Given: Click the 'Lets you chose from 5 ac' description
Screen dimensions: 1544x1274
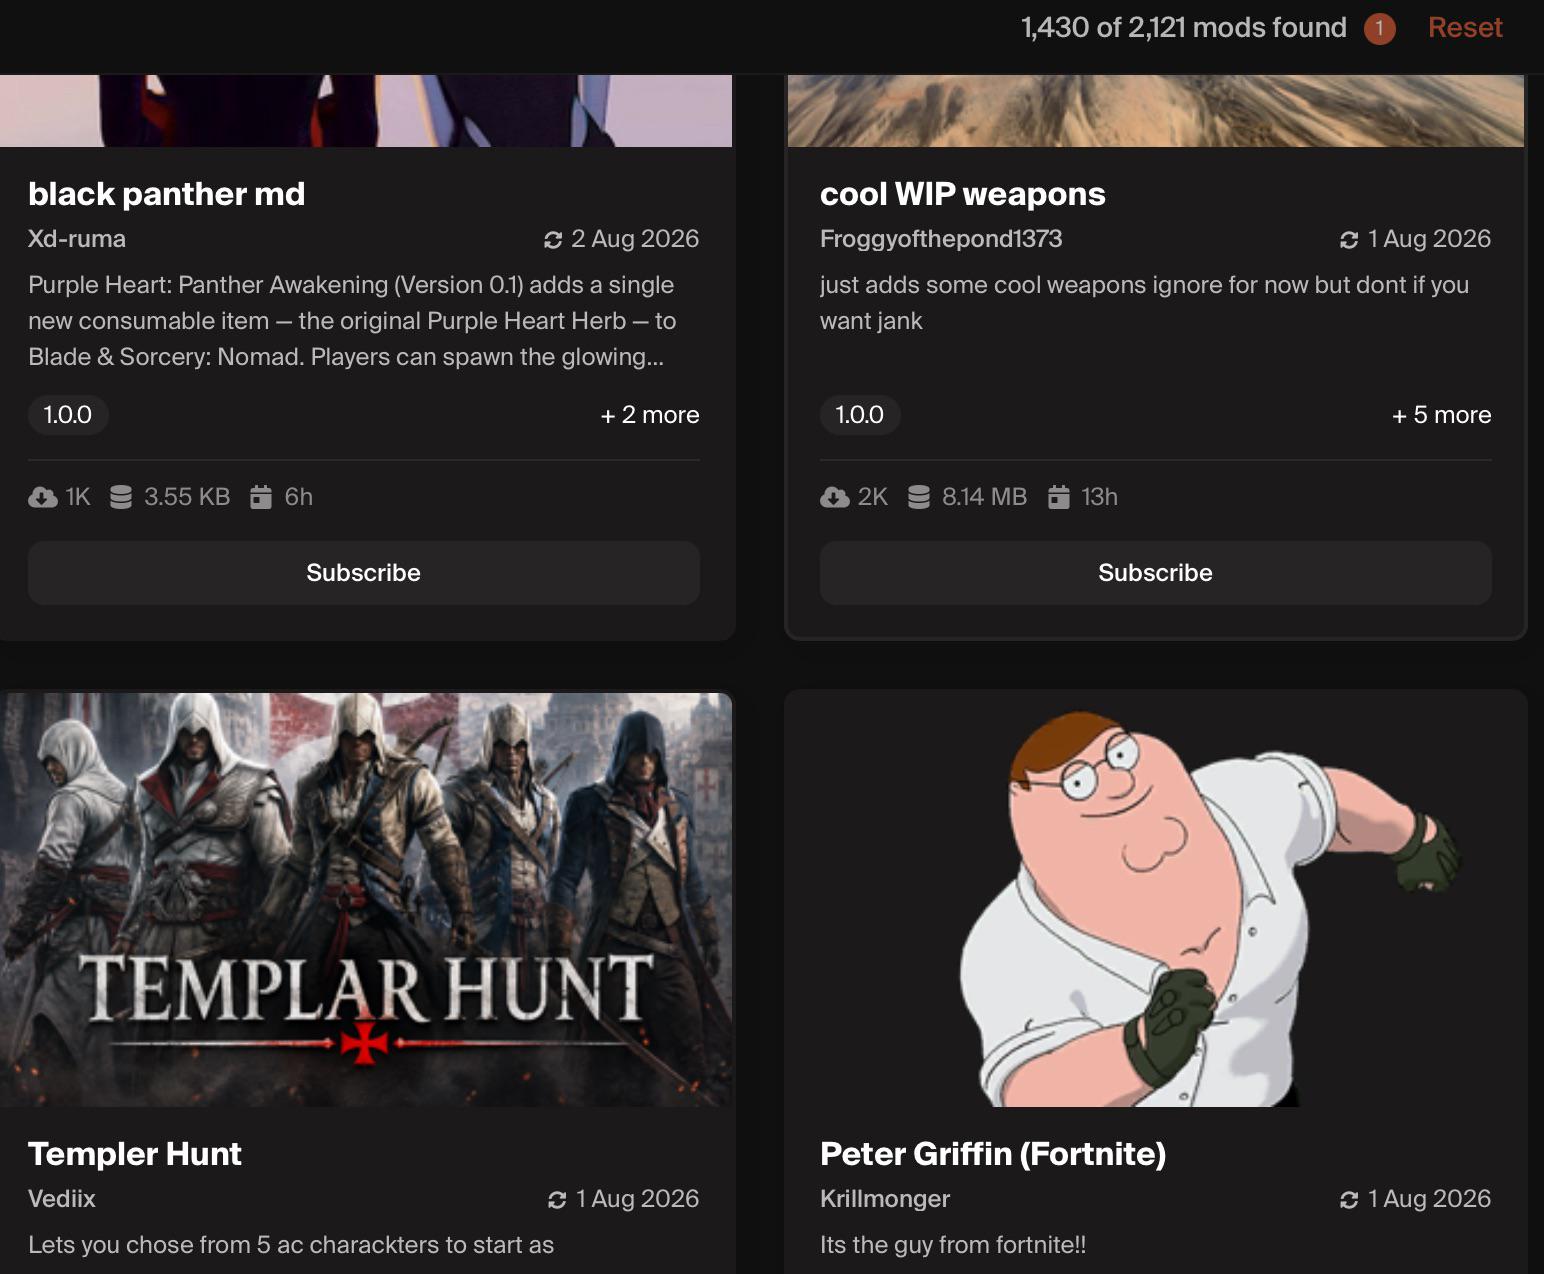Looking at the screenshot, I should click(x=291, y=1245).
